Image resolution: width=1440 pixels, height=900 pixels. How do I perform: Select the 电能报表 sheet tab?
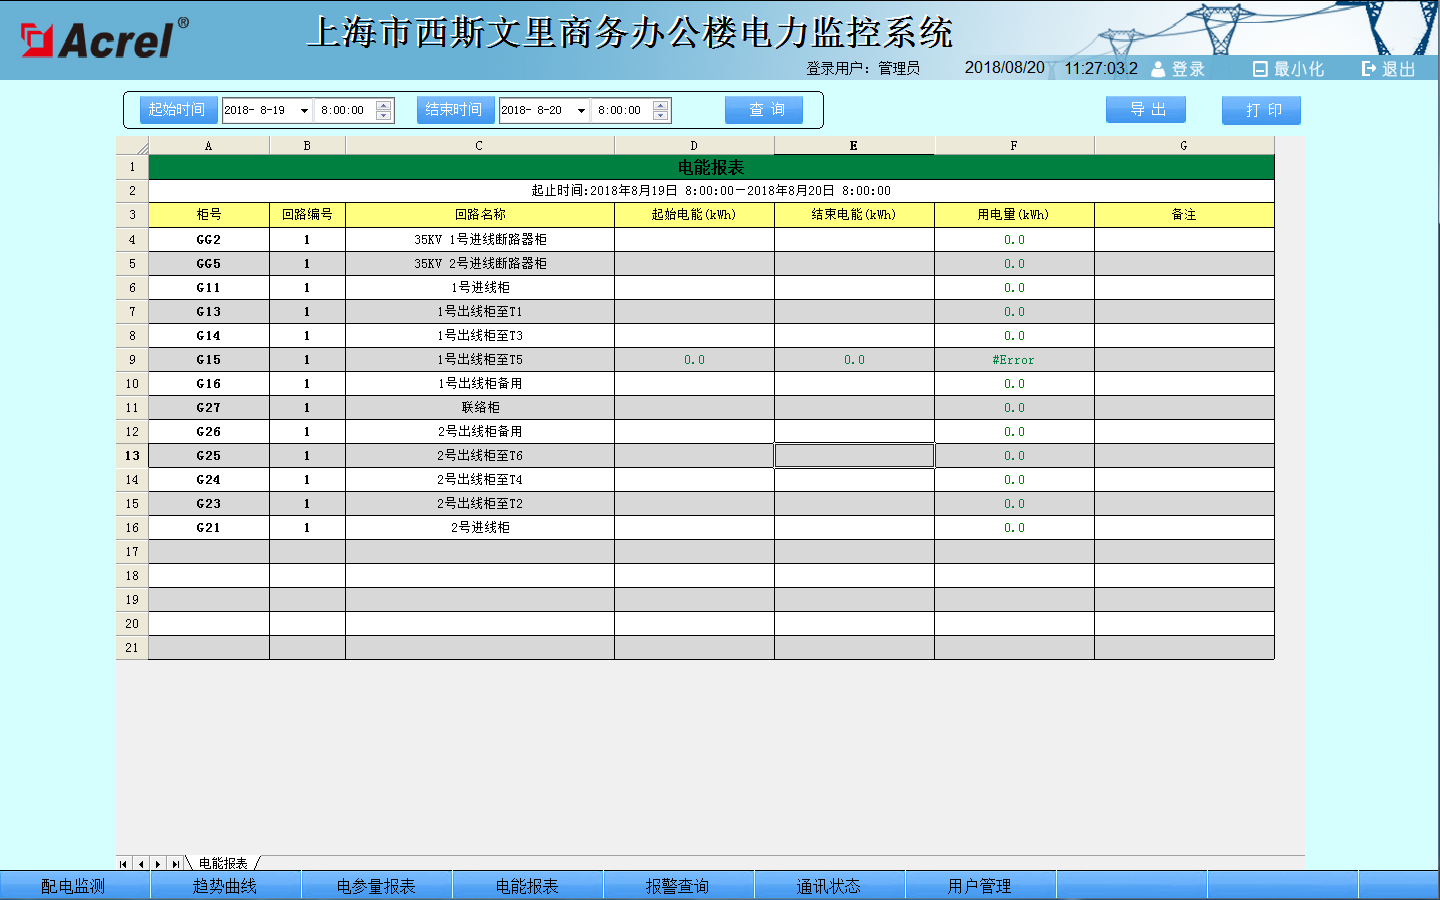[223, 863]
